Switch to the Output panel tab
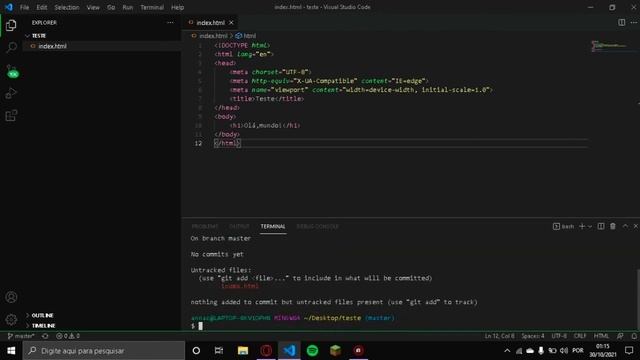640x360 pixels. click(x=239, y=227)
